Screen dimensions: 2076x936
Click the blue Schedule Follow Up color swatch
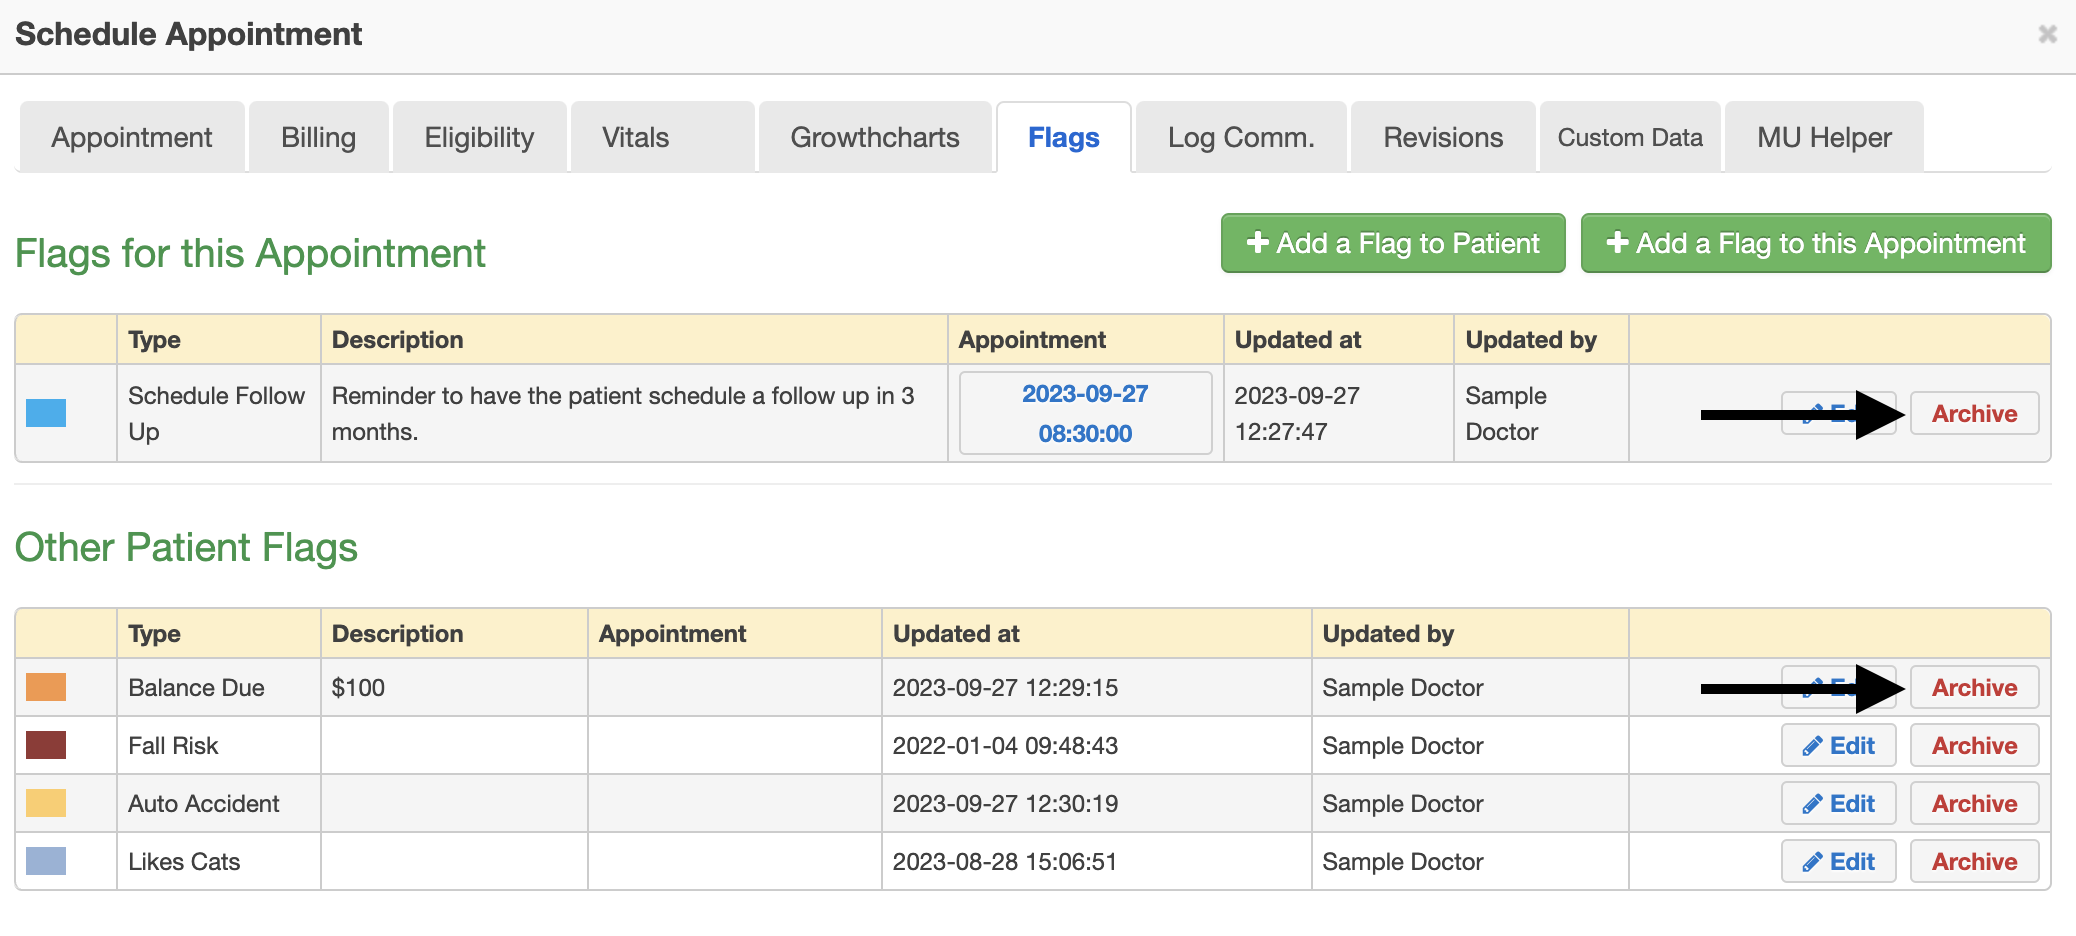point(46,413)
